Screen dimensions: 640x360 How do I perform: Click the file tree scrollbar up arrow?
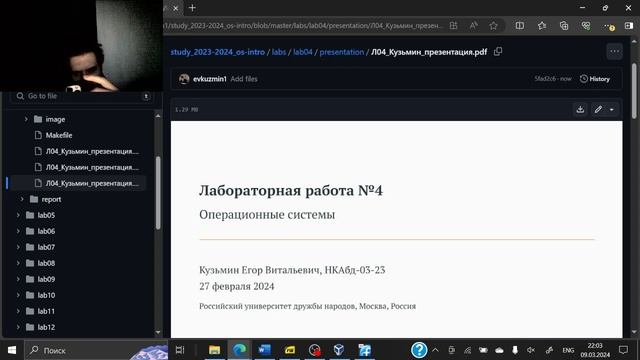point(158,116)
